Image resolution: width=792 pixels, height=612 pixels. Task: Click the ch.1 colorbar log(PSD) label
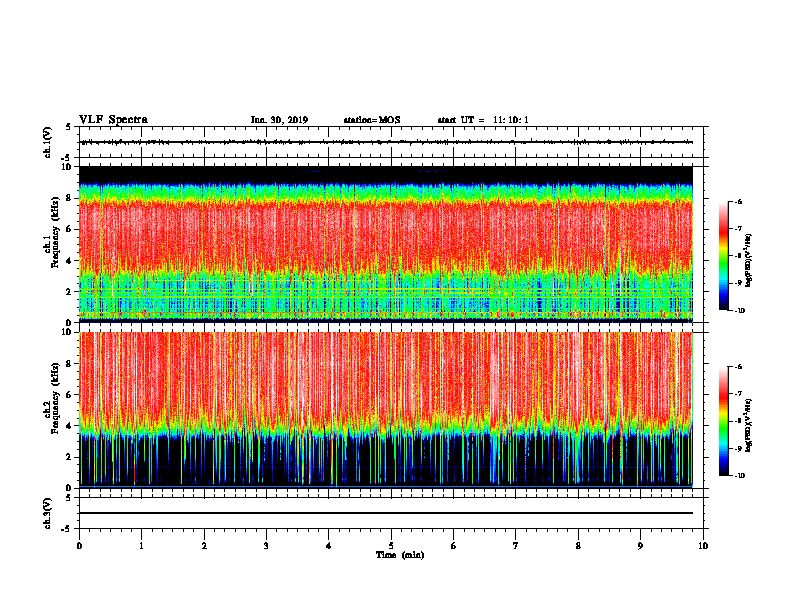click(x=748, y=261)
